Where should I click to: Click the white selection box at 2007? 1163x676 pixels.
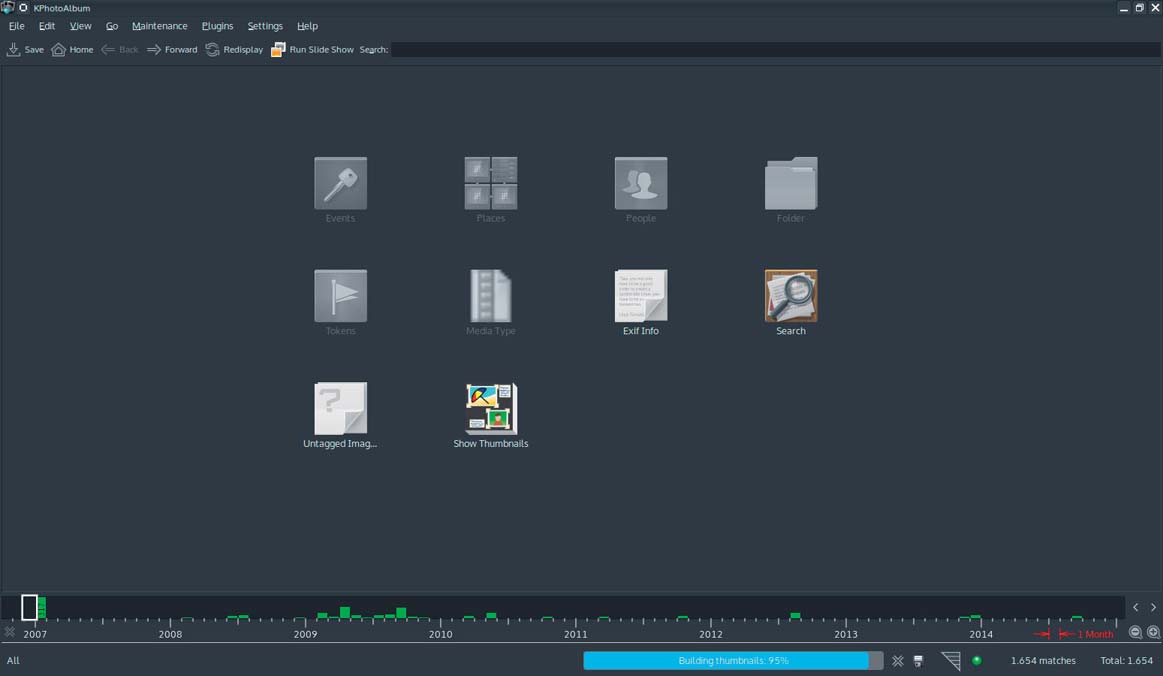point(30,607)
